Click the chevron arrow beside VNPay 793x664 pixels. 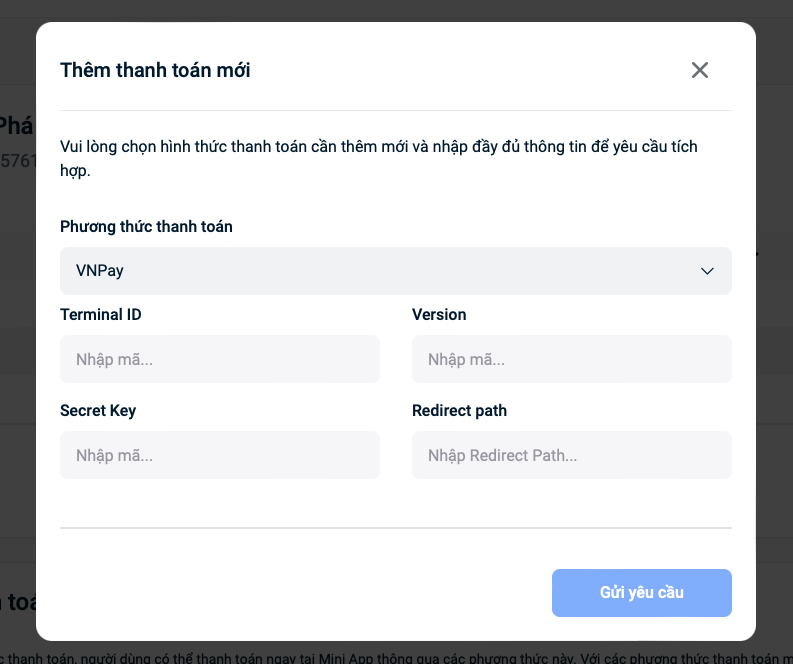pos(707,271)
